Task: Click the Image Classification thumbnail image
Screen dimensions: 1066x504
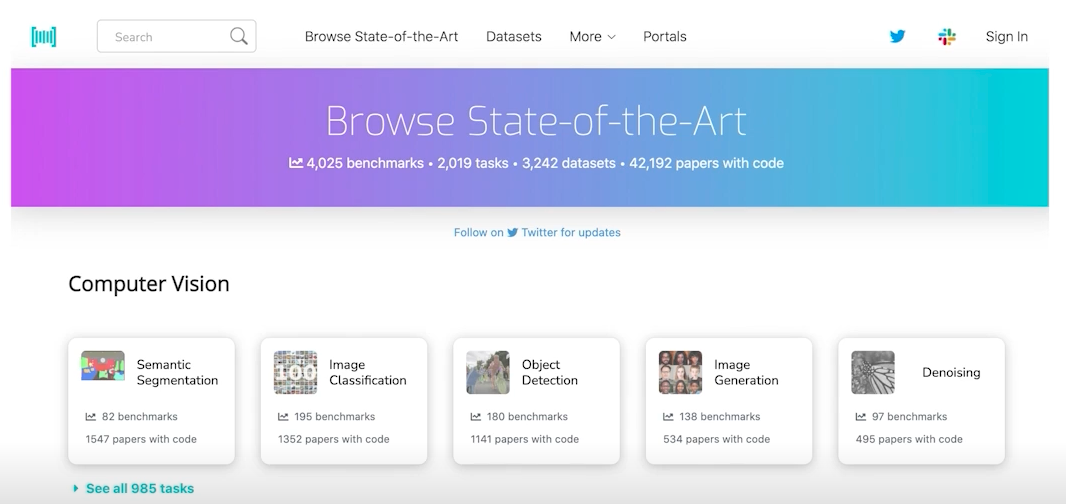Action: [295, 372]
